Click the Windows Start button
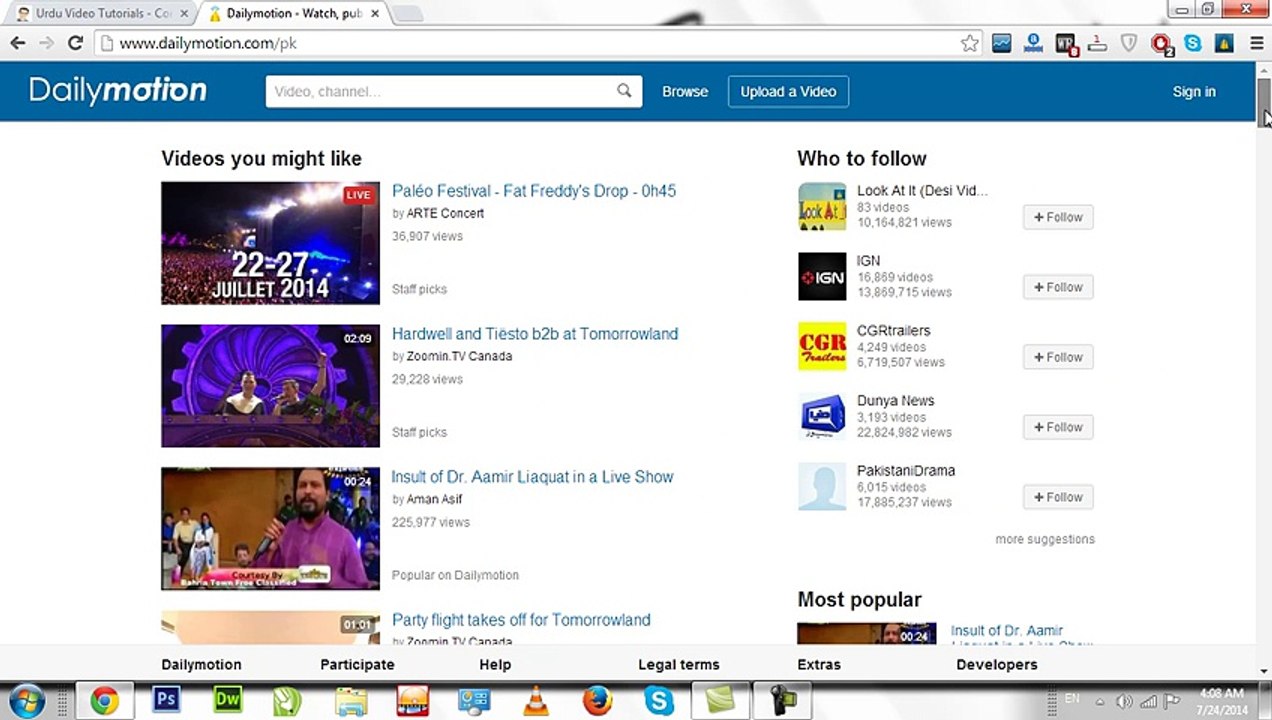This screenshot has width=1272, height=720. click(x=27, y=700)
